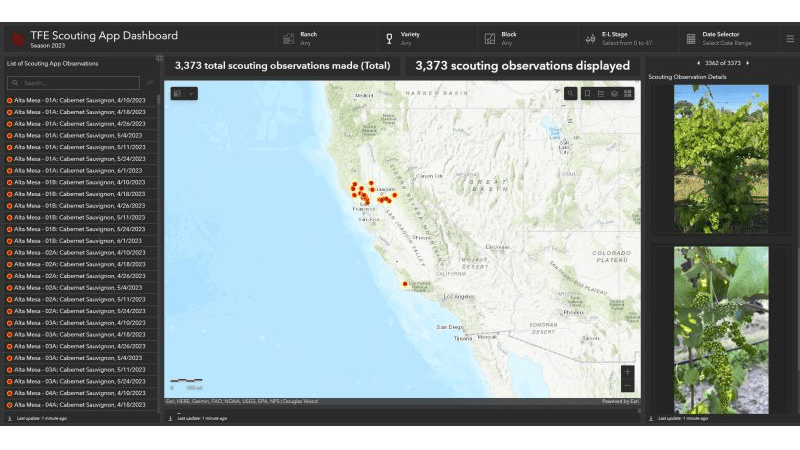Select Alta Mesa - 01A Cabernet Sauvignon 5/4/2023
Image resolution: width=800 pixels, height=450 pixels.
pos(80,136)
